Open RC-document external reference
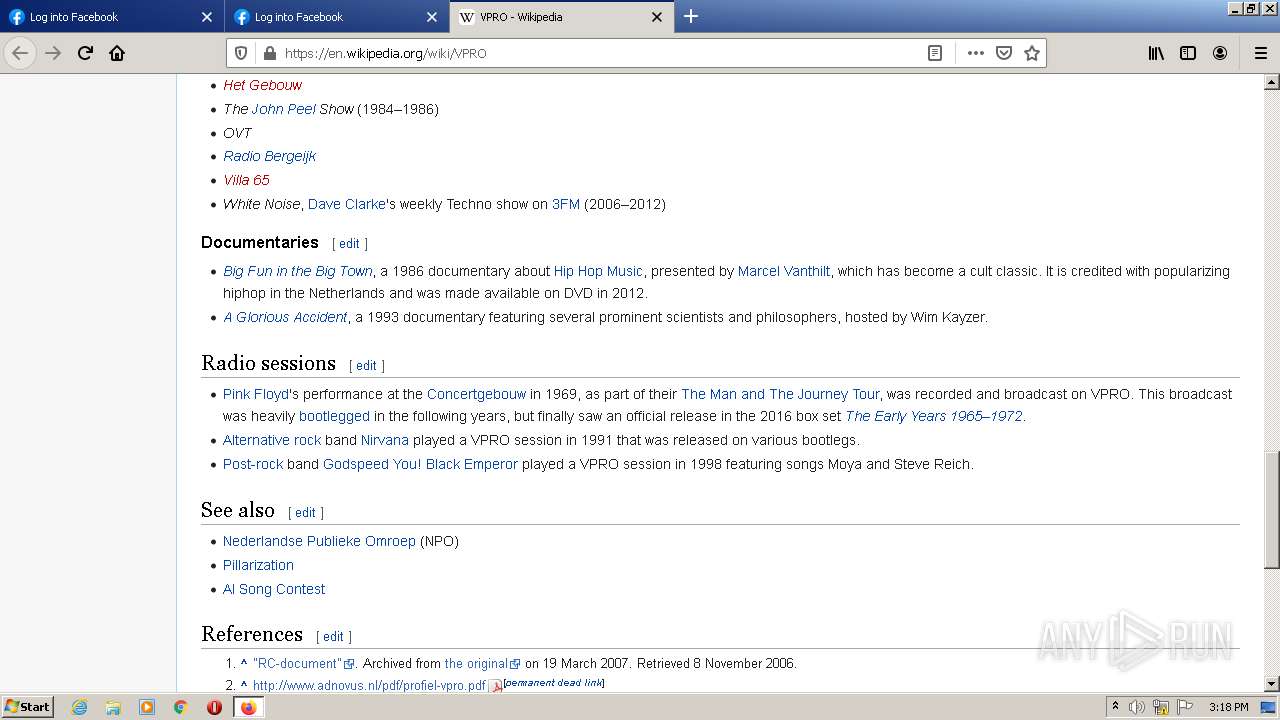The image size is (1280, 720). pyautogui.click(x=303, y=663)
